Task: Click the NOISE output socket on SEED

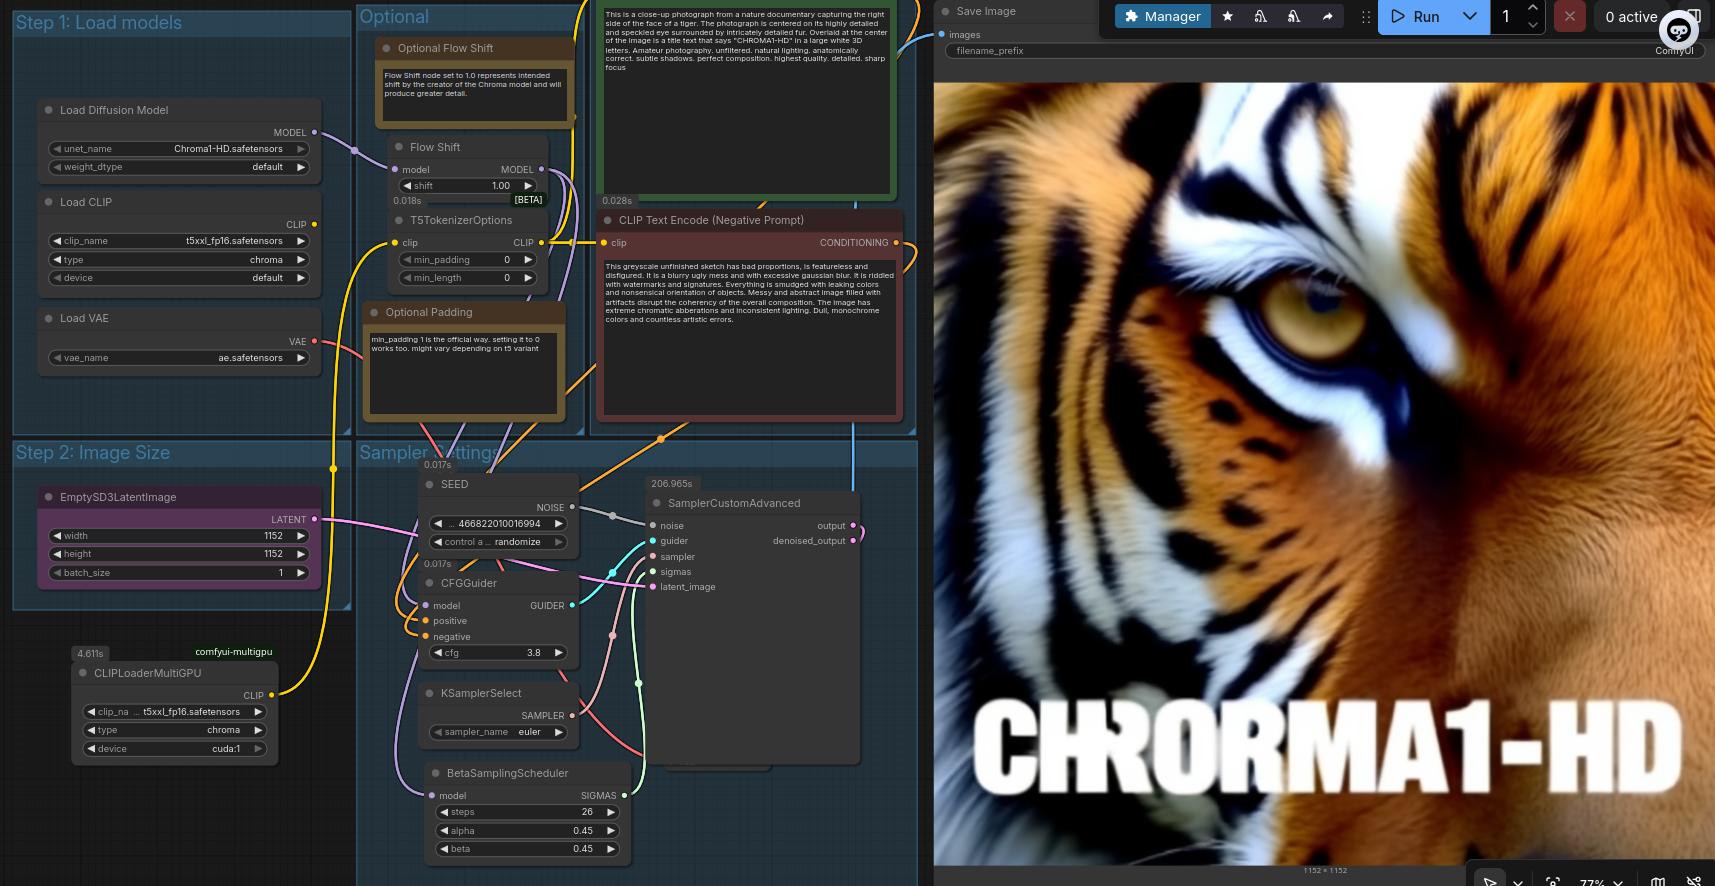Action: (x=572, y=507)
